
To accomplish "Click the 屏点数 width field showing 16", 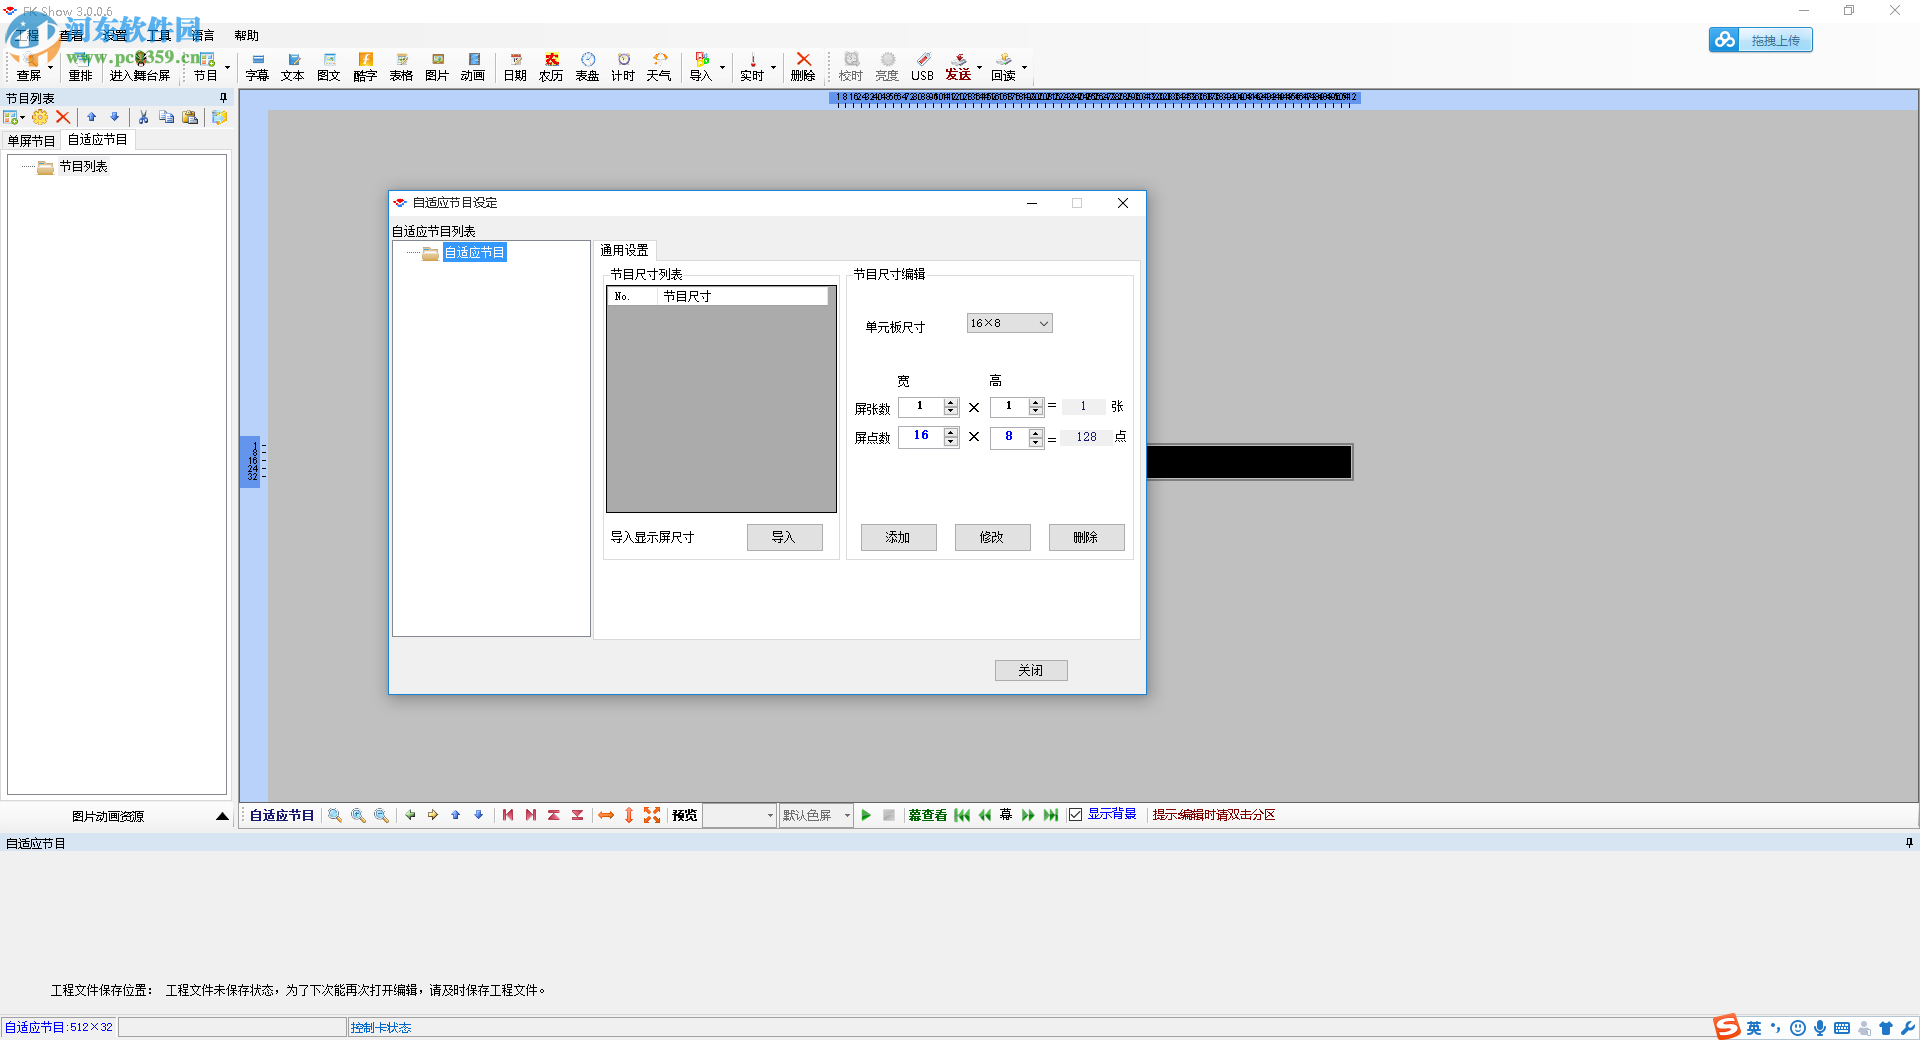I will [921, 436].
